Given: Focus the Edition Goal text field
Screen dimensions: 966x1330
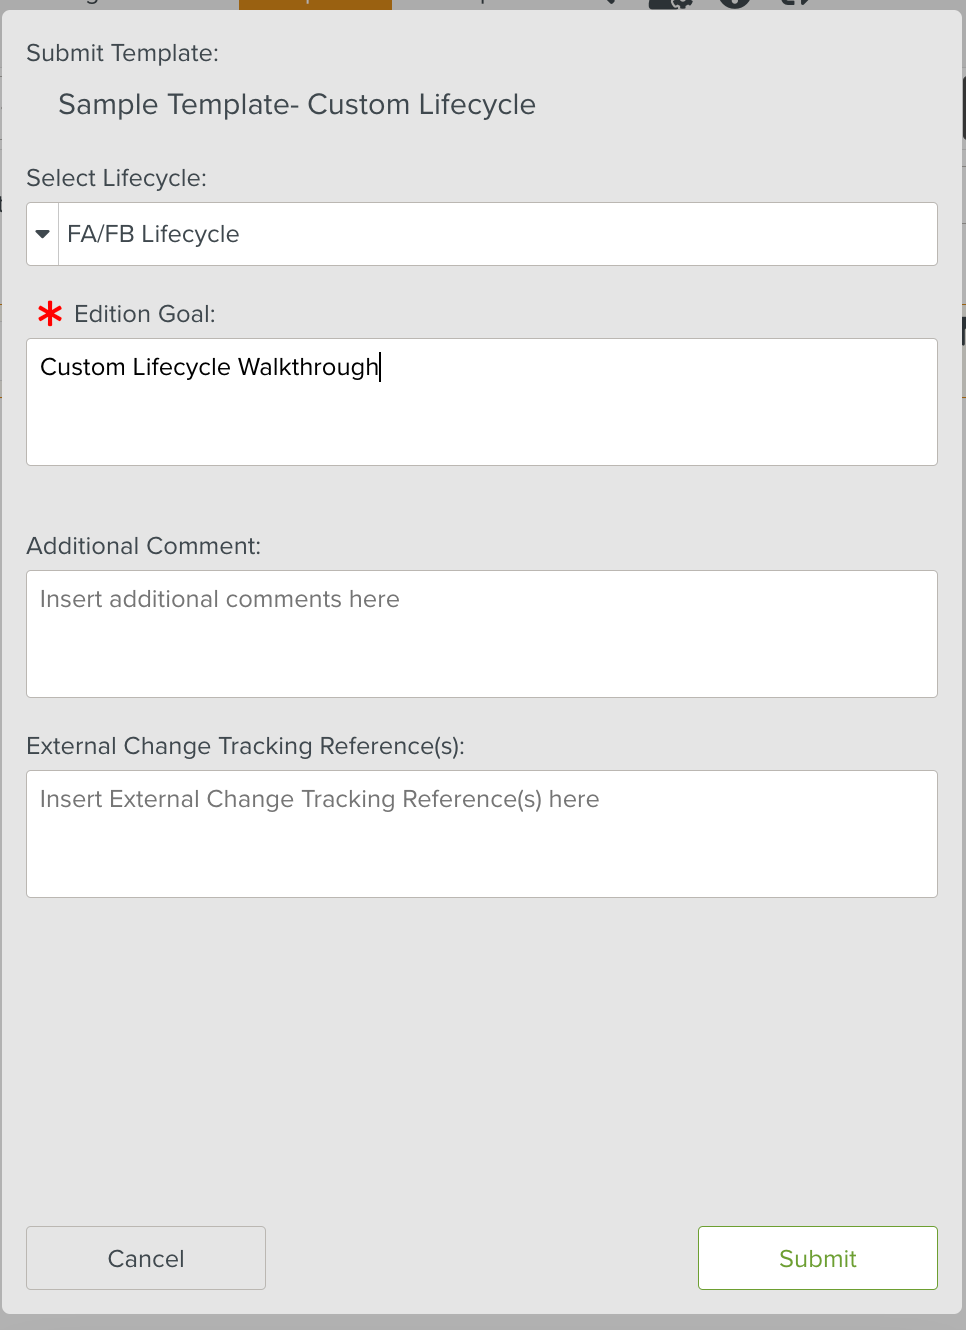Looking at the screenshot, I should pyautogui.click(x=481, y=401).
